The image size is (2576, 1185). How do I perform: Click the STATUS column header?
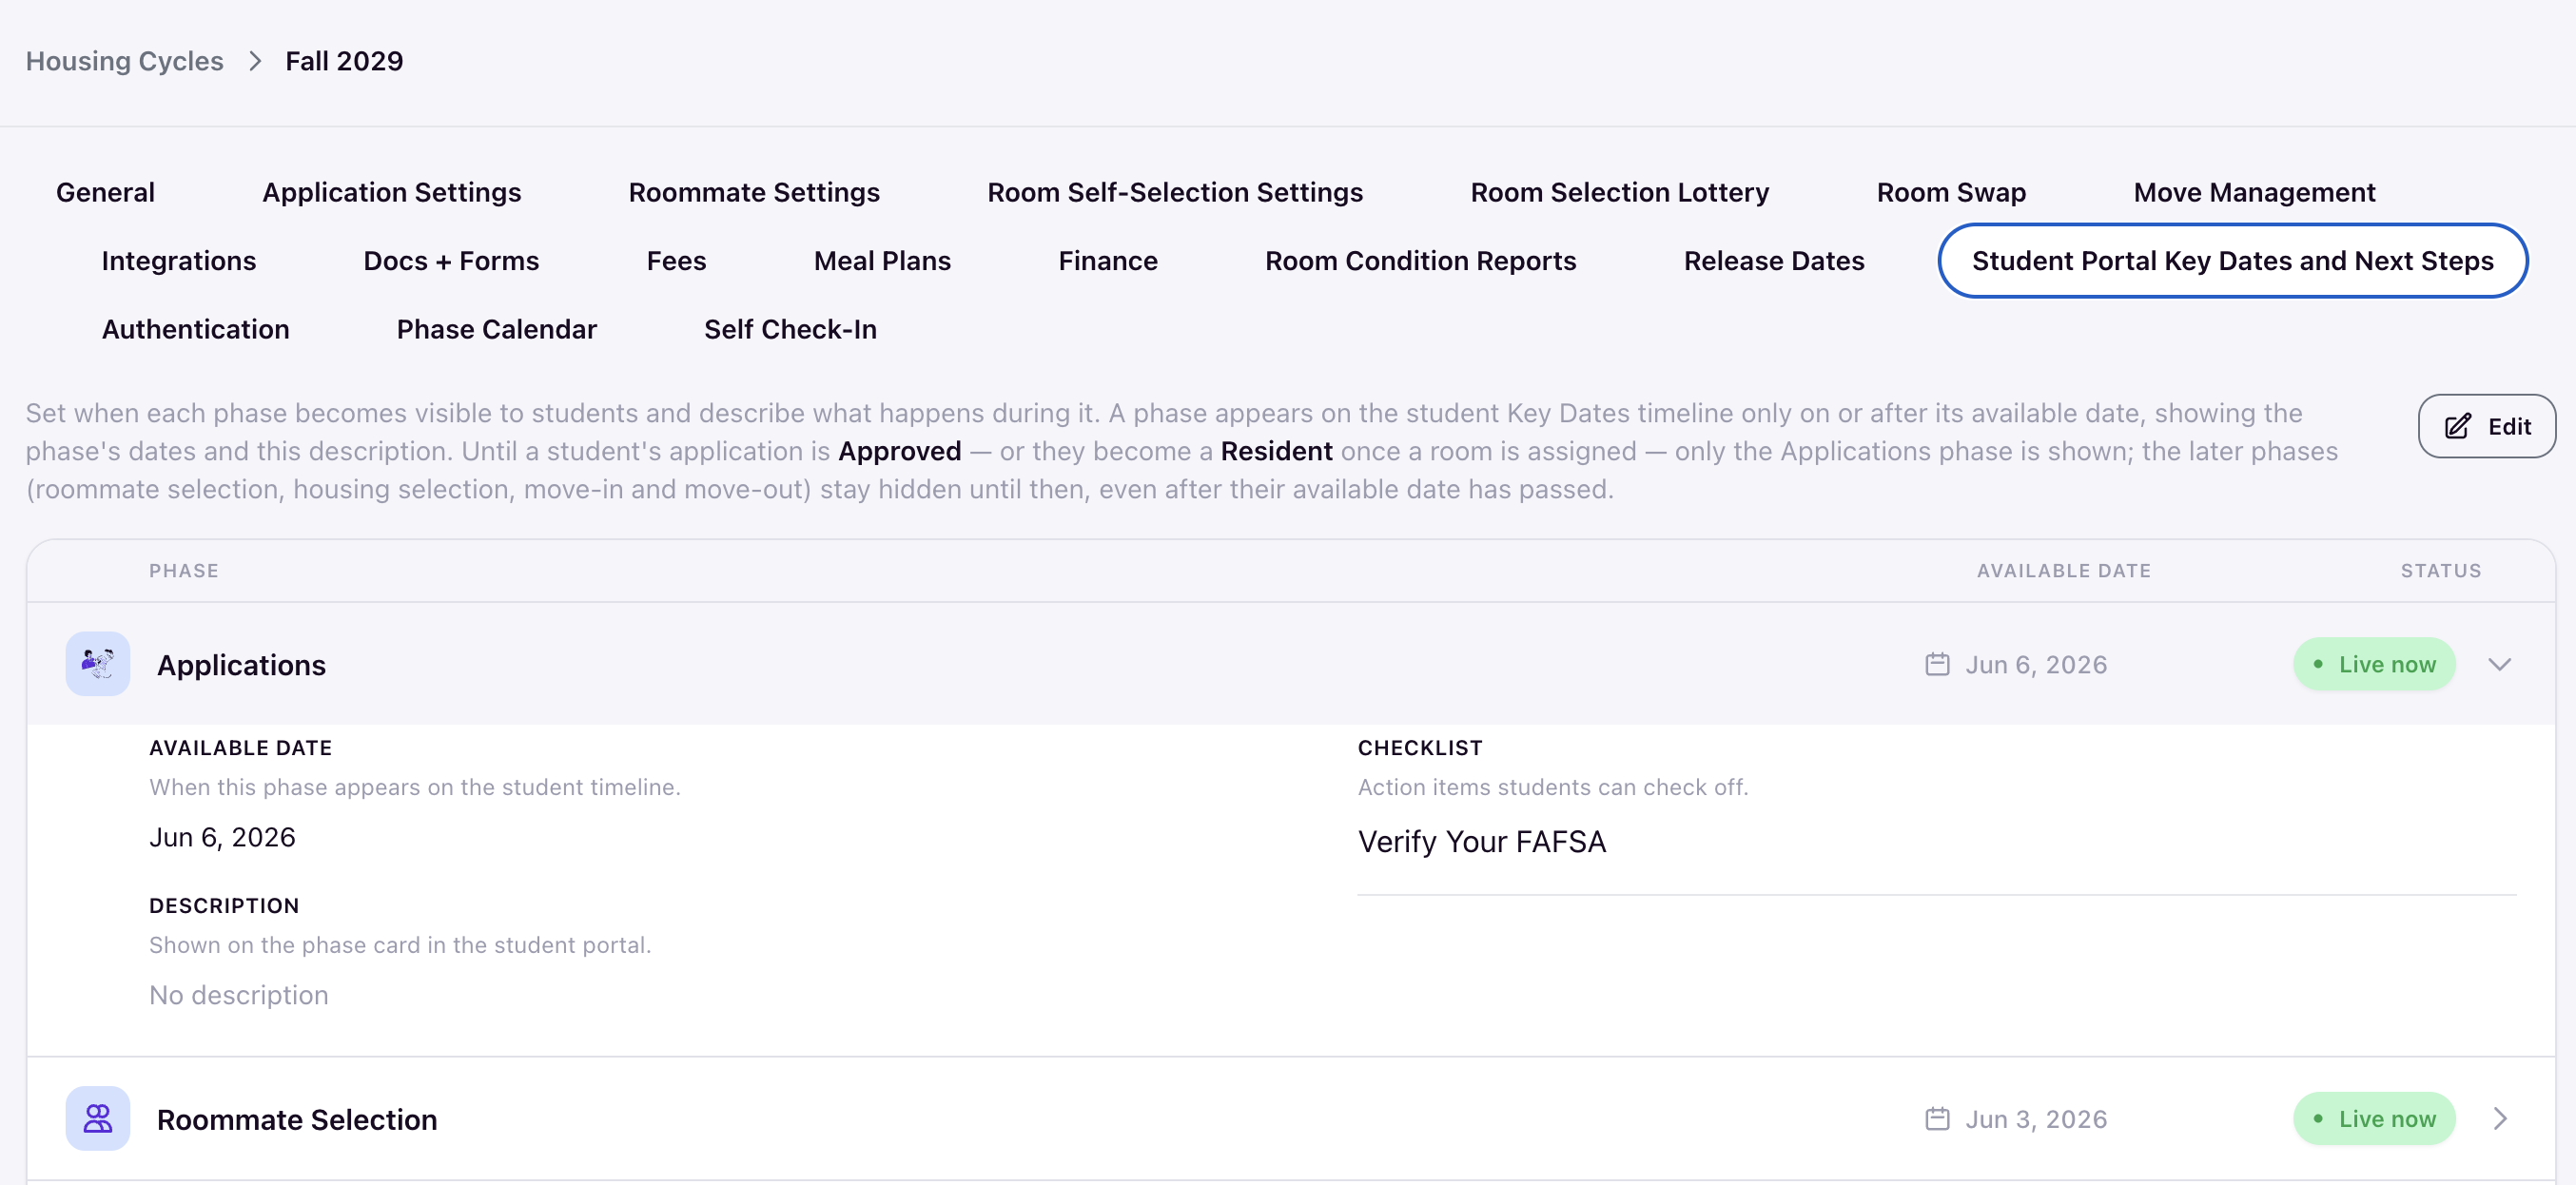(x=2440, y=570)
